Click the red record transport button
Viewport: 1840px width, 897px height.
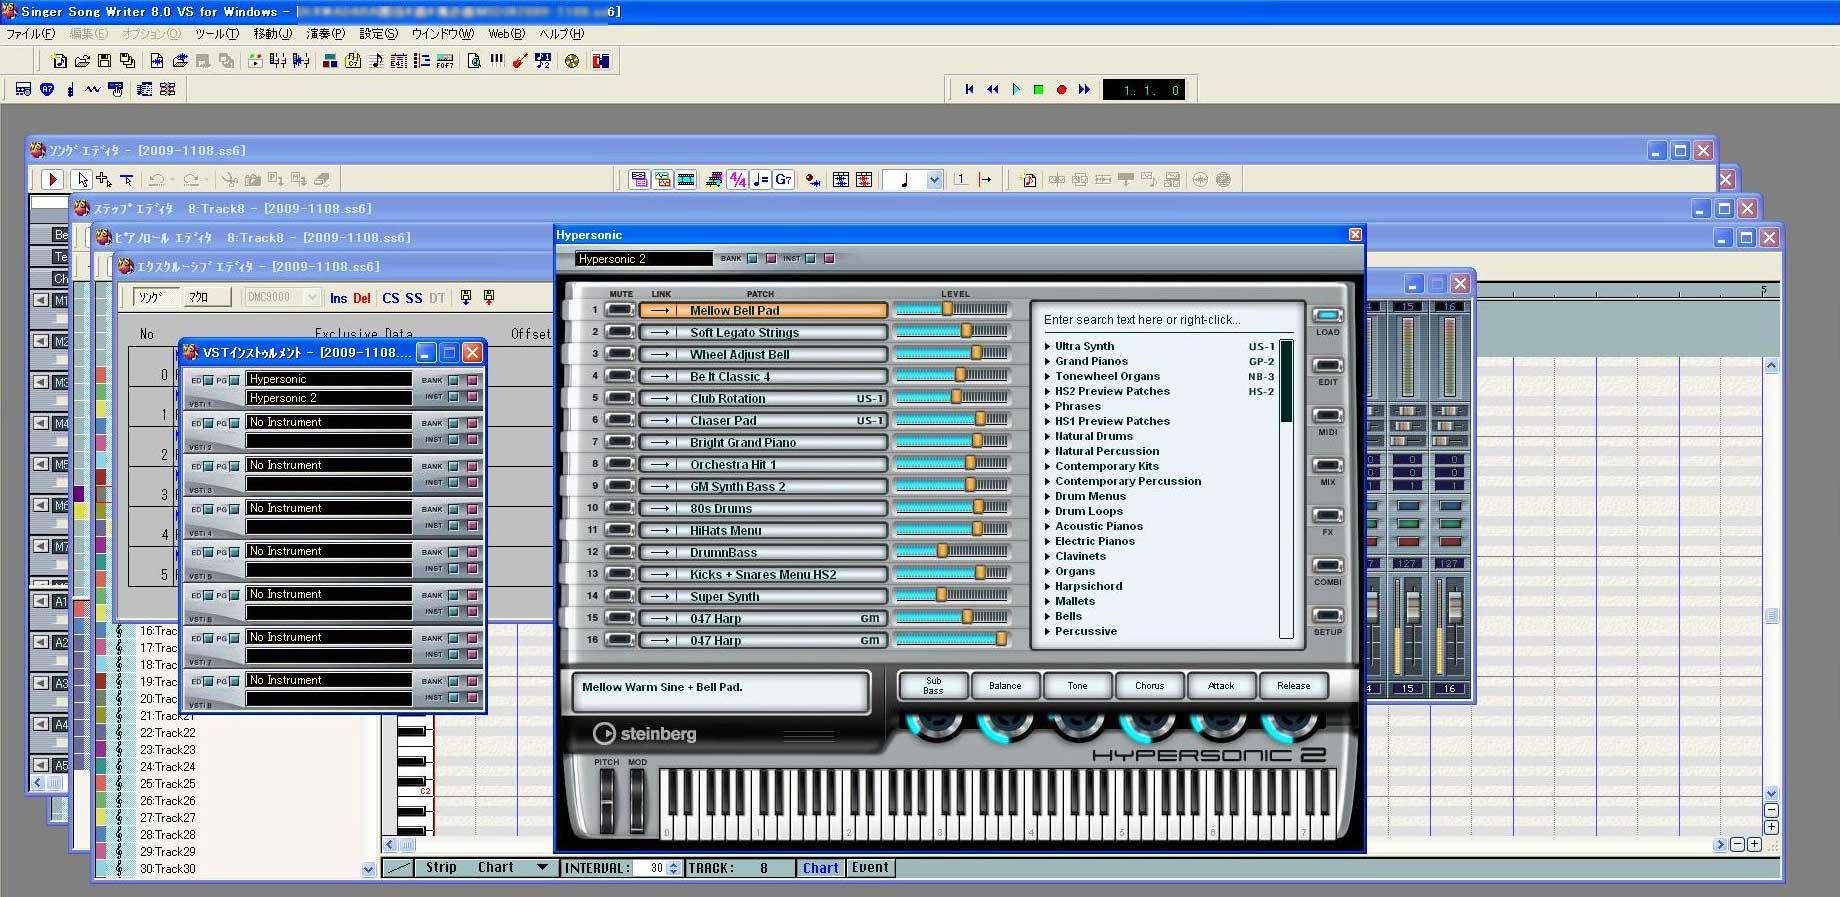click(x=1061, y=89)
